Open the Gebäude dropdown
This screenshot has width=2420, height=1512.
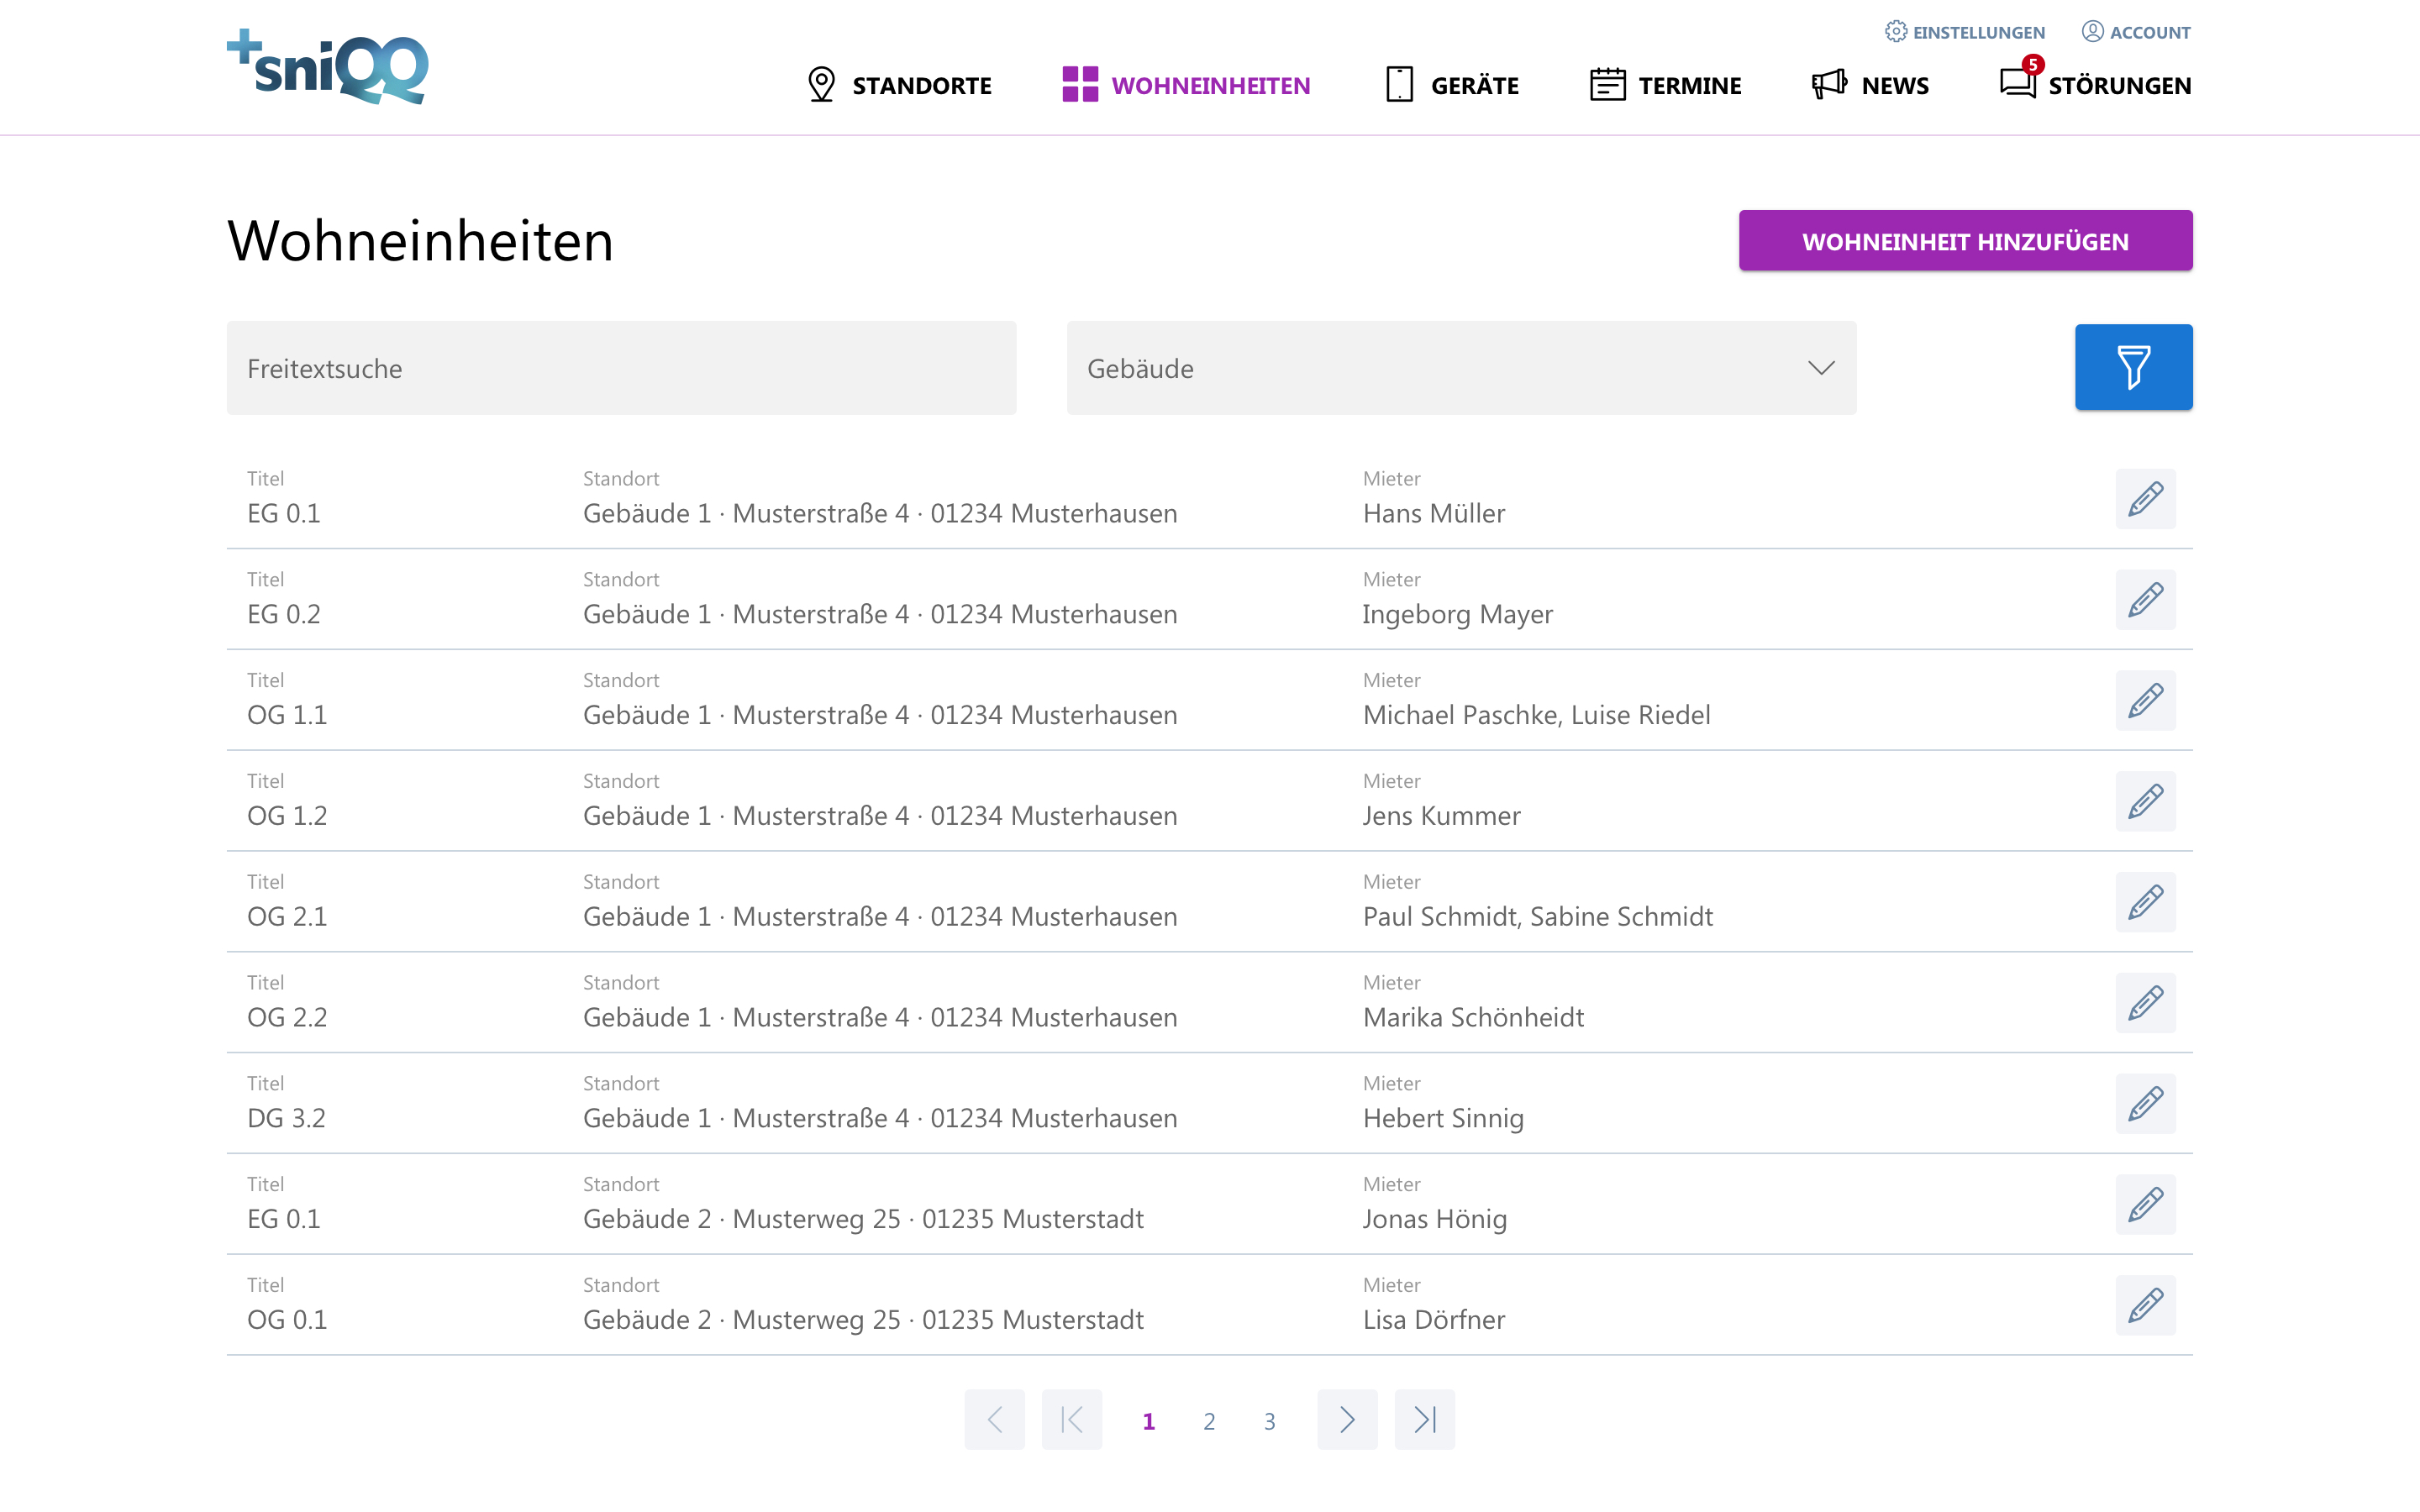pyautogui.click(x=1461, y=368)
